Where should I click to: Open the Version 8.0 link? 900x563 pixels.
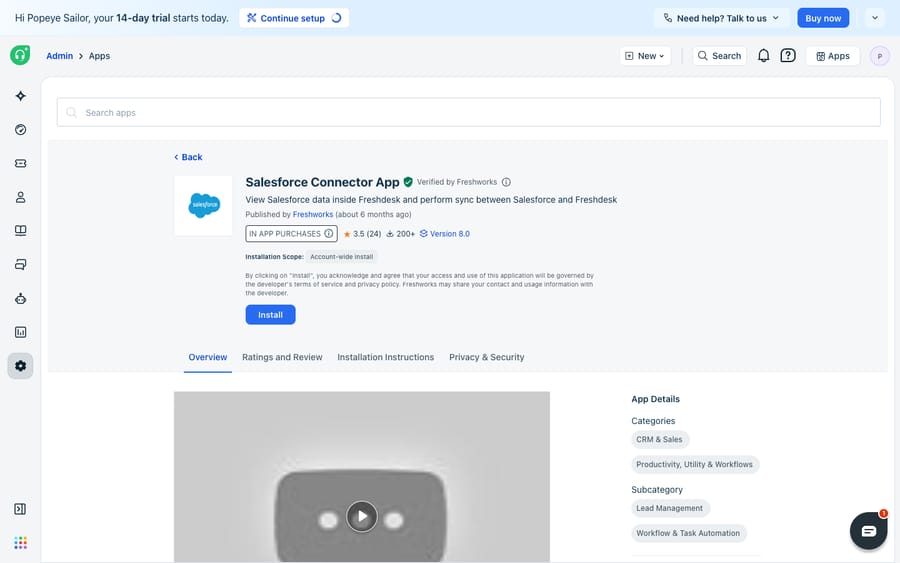445,234
